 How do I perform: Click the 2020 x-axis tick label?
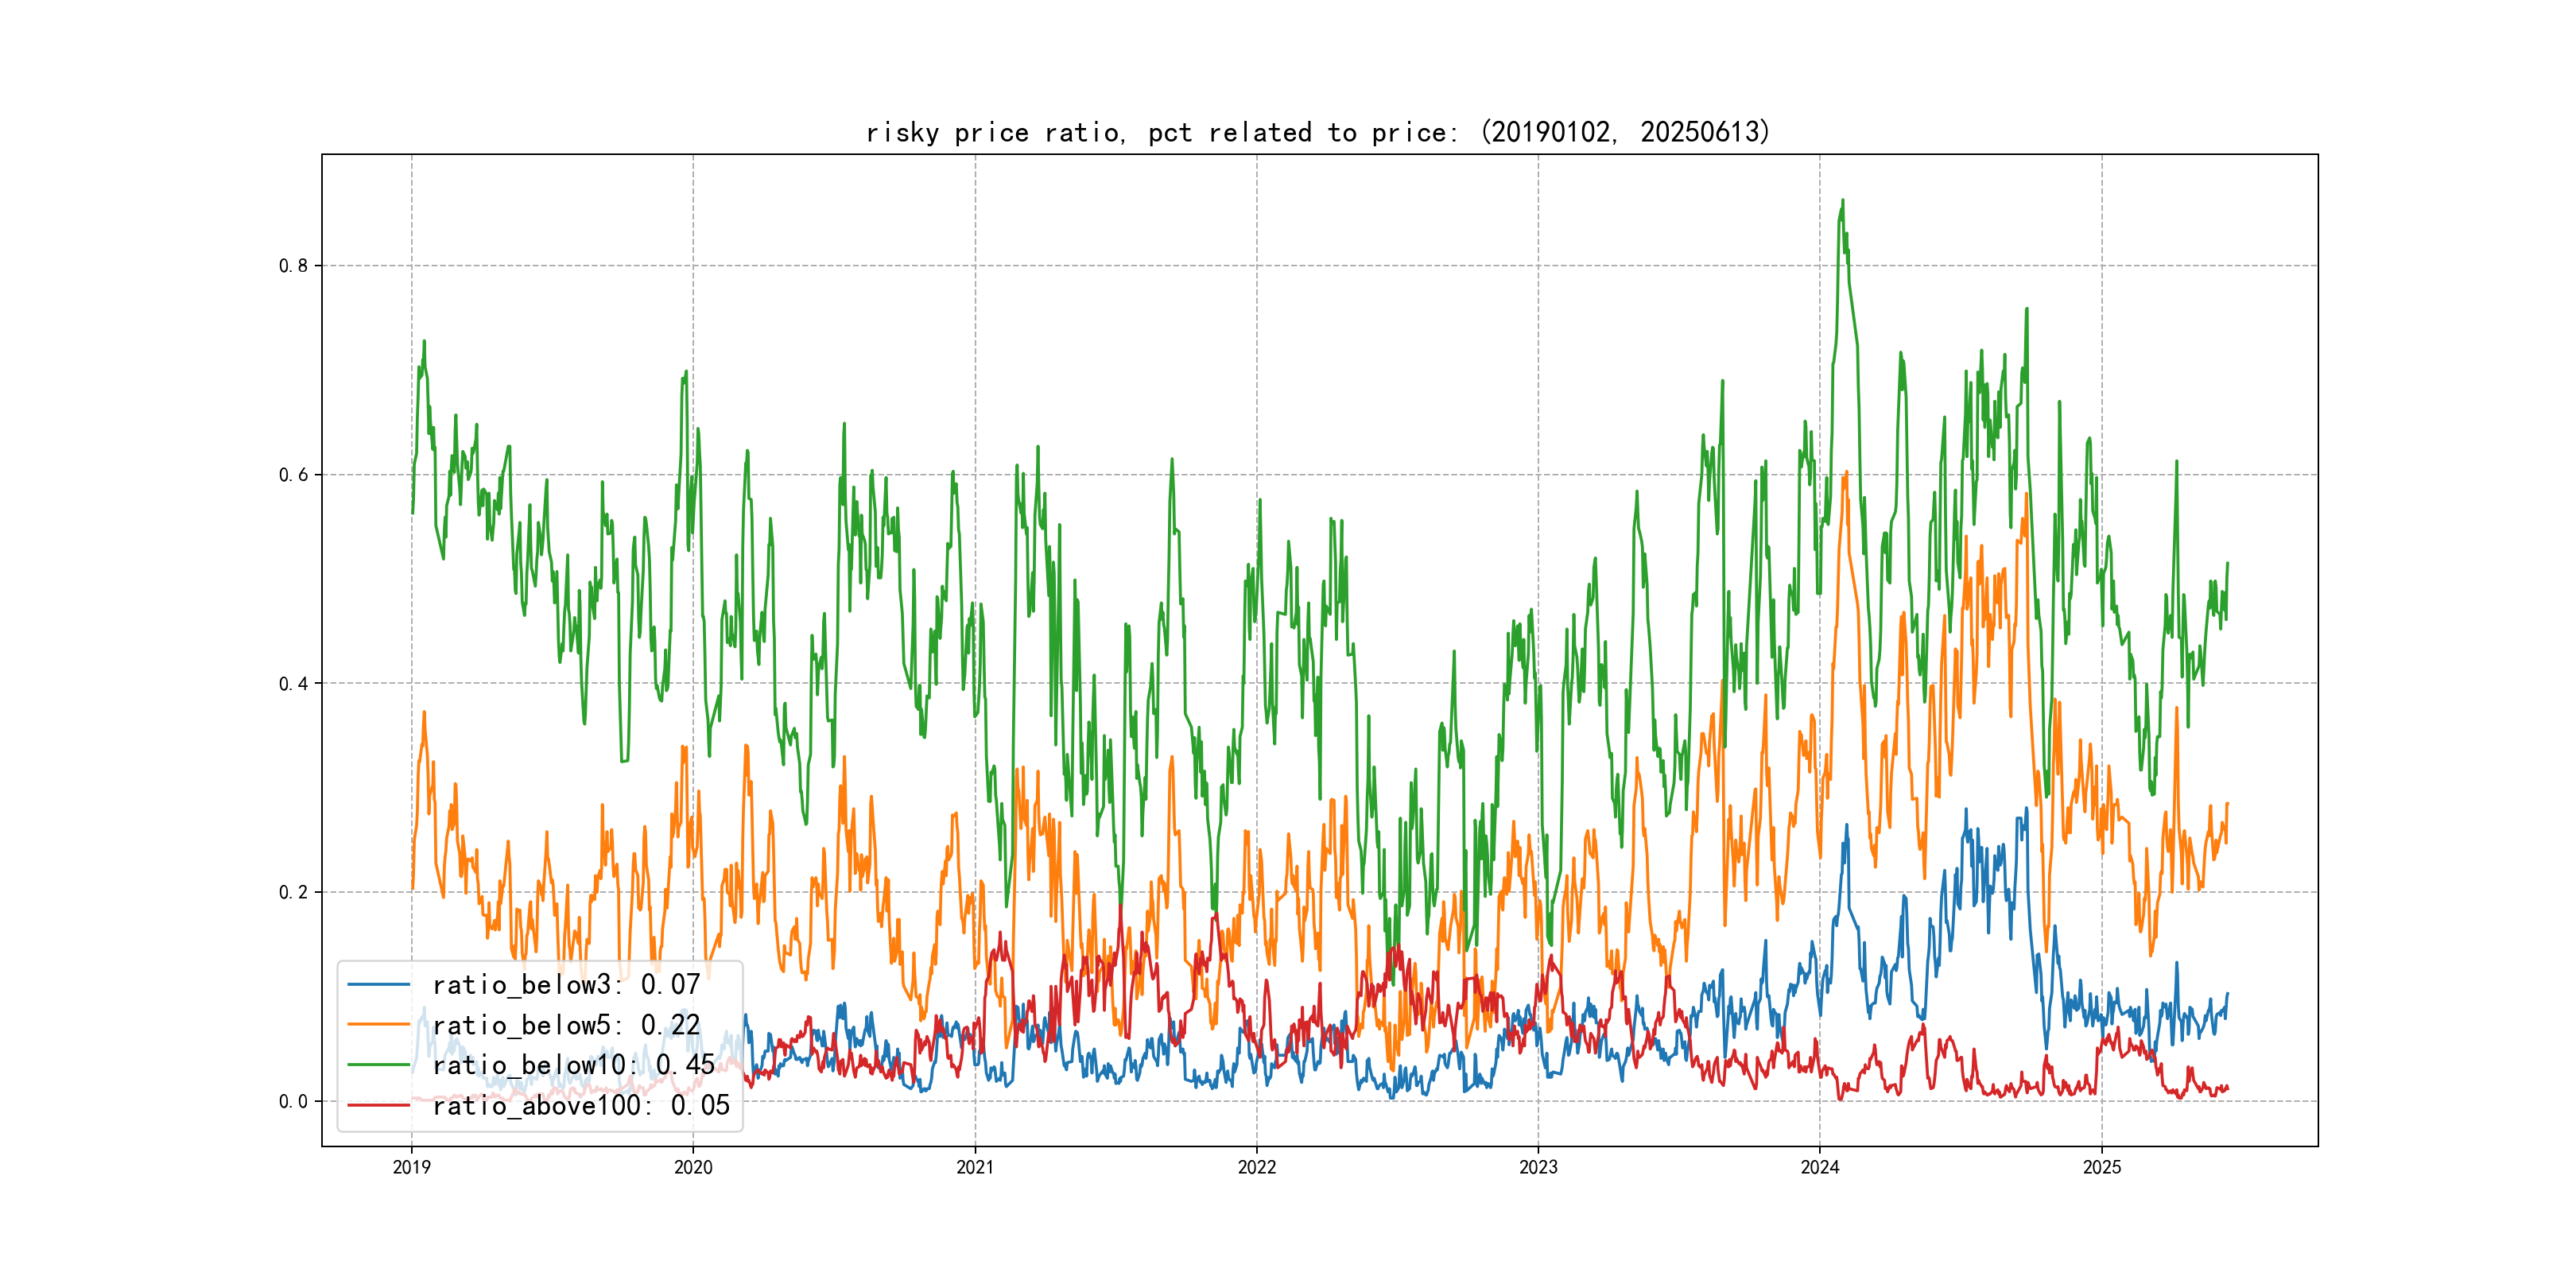pyautogui.click(x=693, y=1167)
